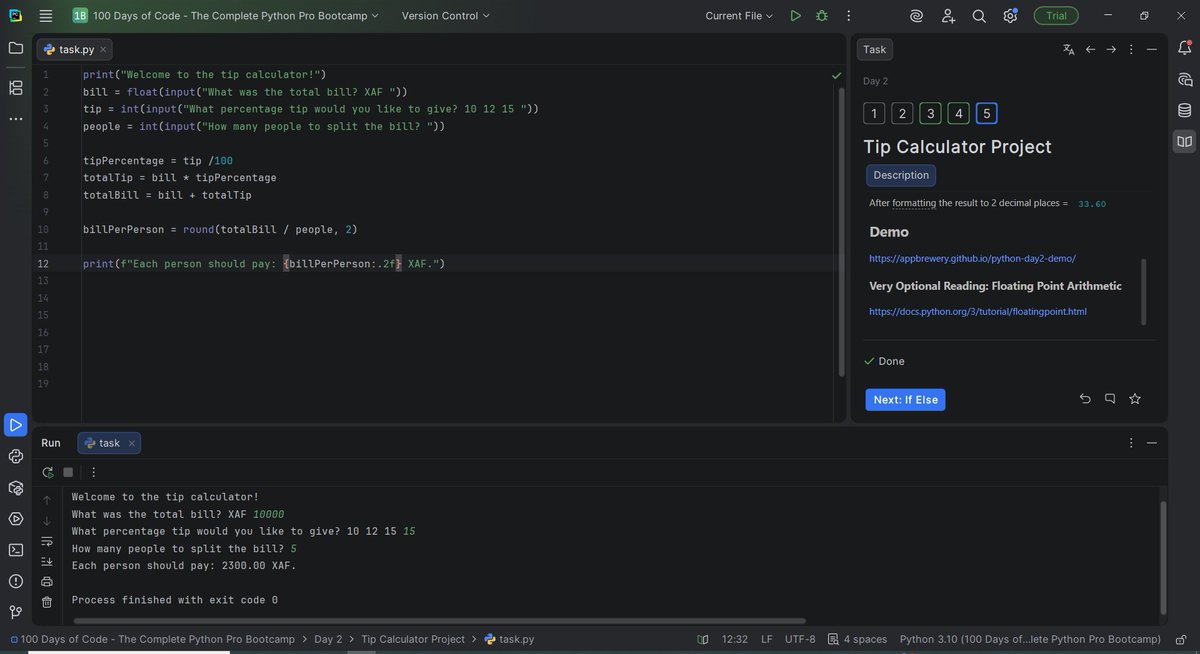Change LF line separator
The image size is (1200, 654).
pos(767,639)
